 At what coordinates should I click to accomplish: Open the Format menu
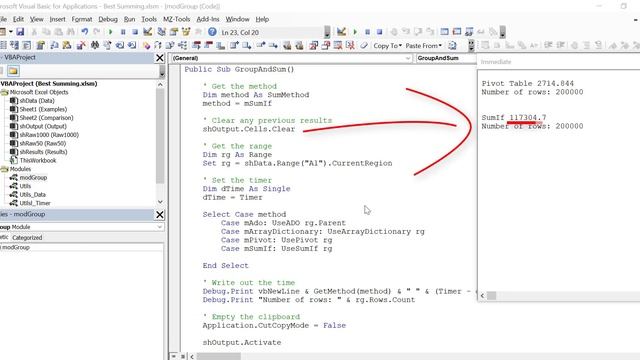(x=82, y=19)
